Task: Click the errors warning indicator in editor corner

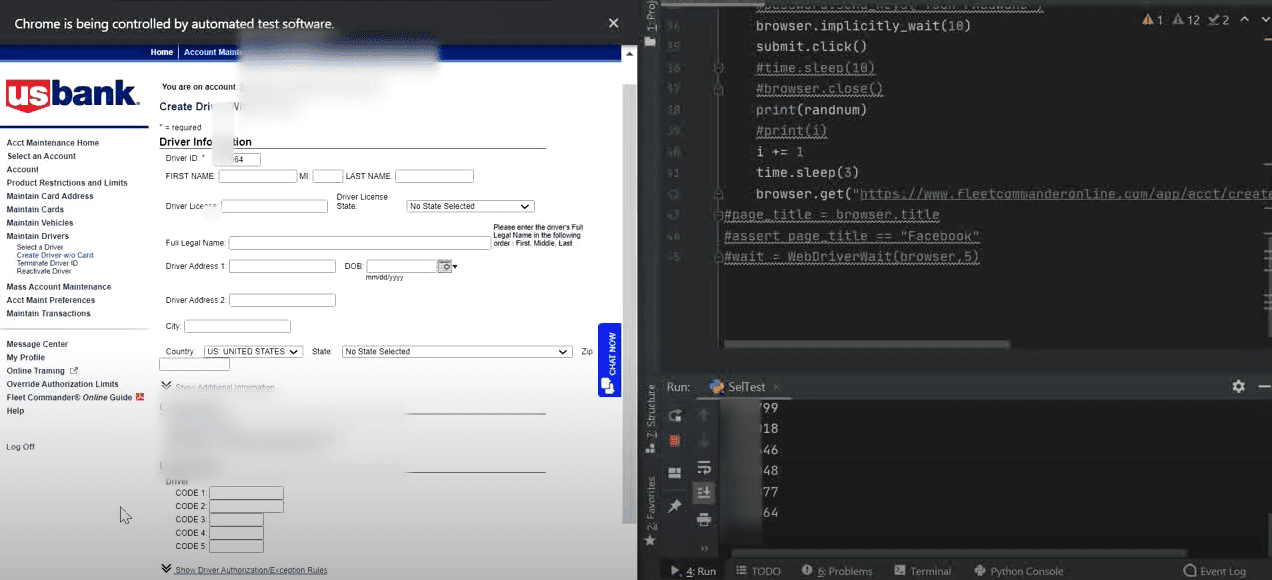Action: [1153, 20]
